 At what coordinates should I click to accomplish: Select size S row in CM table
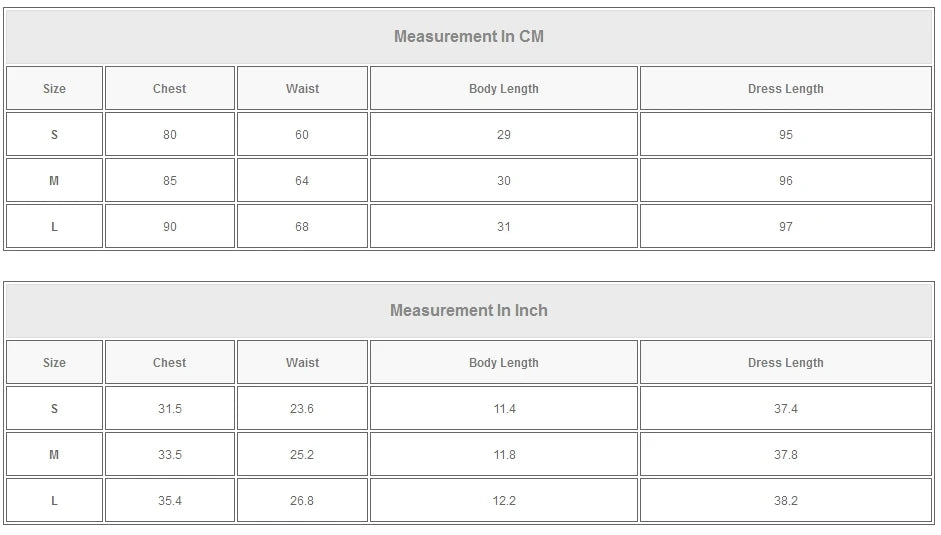pos(469,135)
